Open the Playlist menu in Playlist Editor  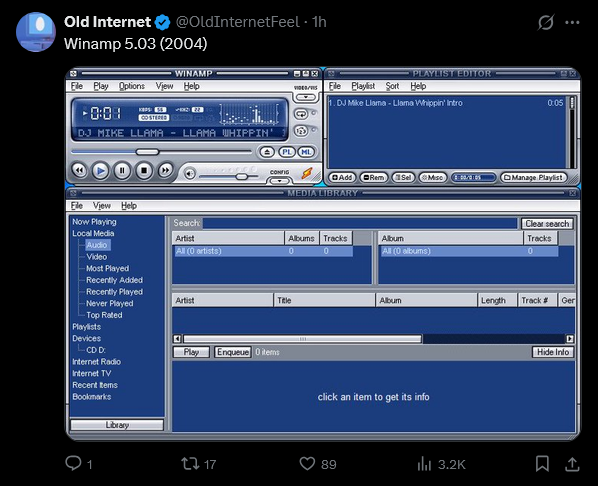coord(363,86)
